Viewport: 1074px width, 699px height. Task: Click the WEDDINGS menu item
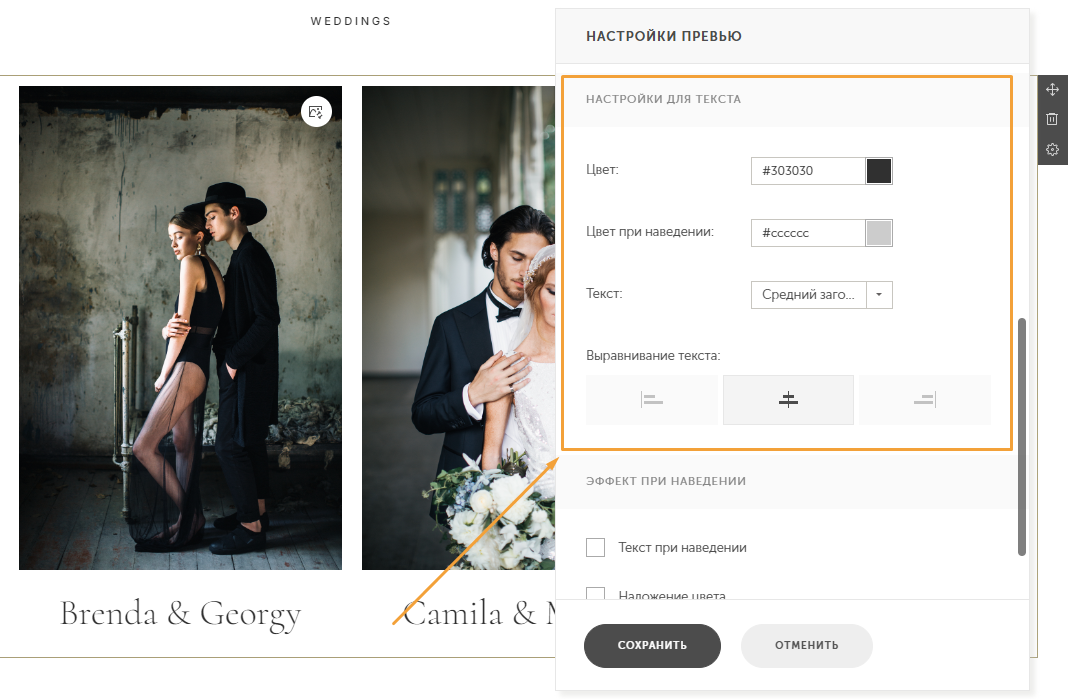(x=351, y=21)
